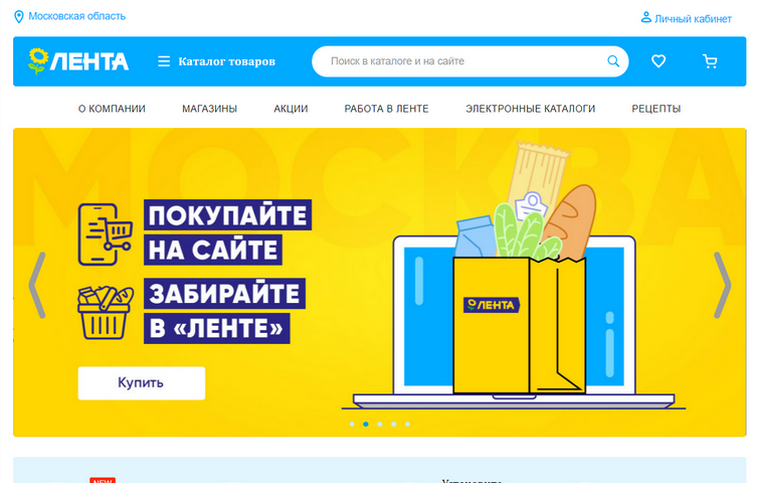Click the hamburger icon beside Каталог товаров

164,62
